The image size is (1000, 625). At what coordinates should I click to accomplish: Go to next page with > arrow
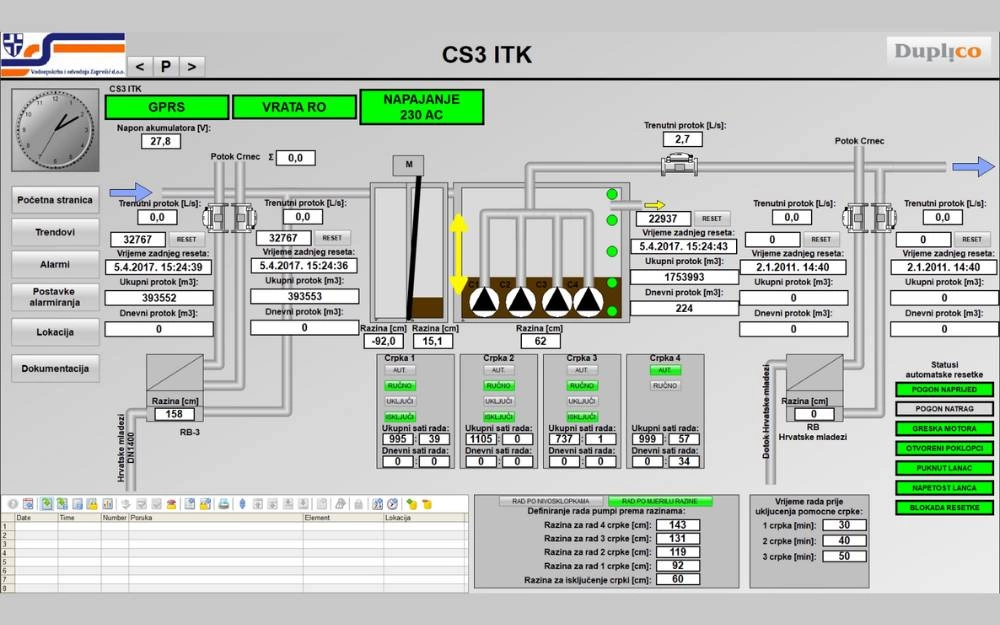[190, 66]
